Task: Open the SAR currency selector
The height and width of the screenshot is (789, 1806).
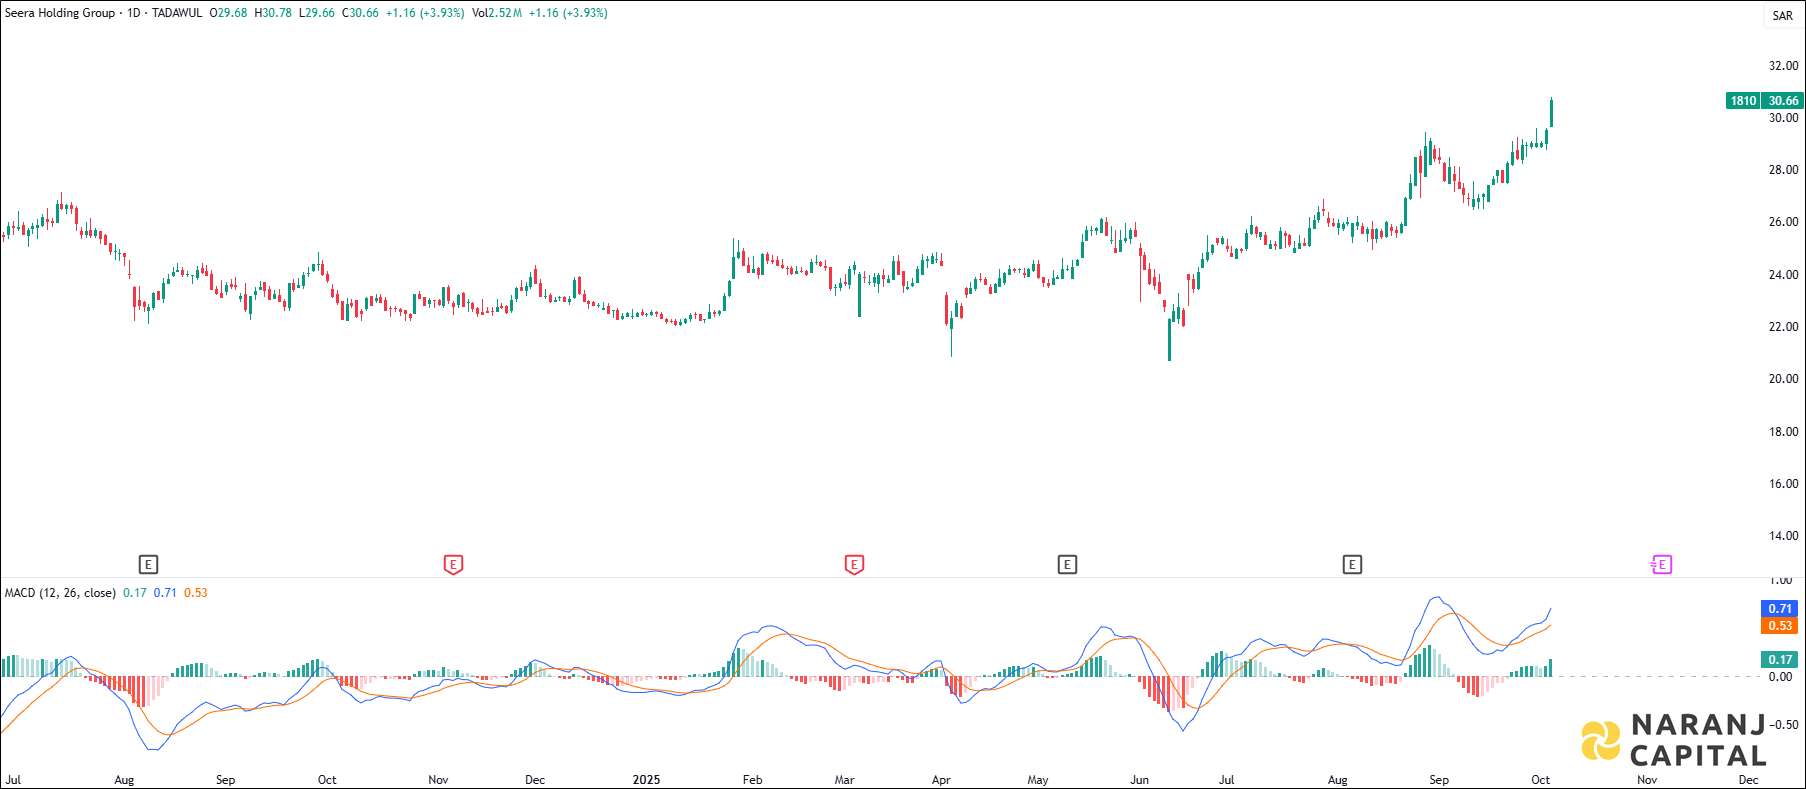Action: (1782, 15)
